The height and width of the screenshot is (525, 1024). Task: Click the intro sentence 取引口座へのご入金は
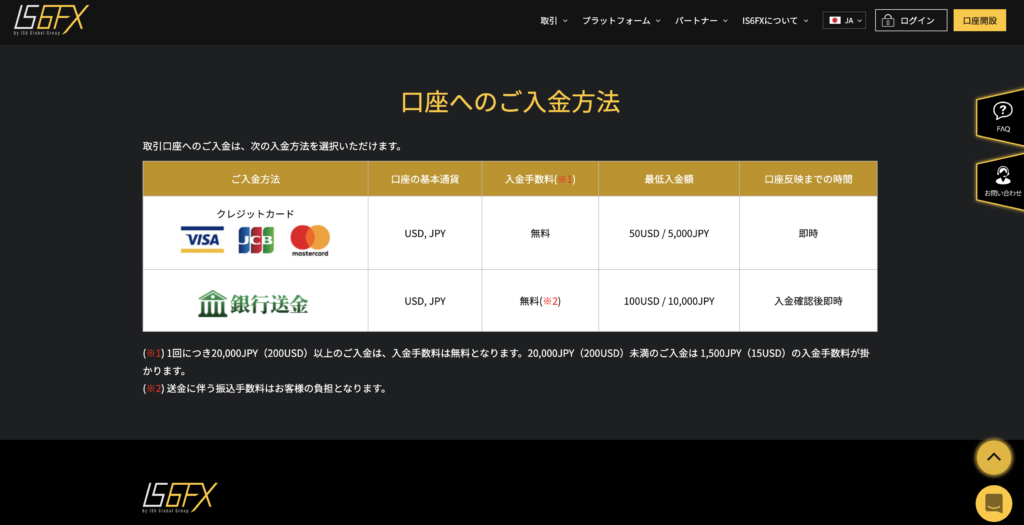pyautogui.click(x=272, y=146)
